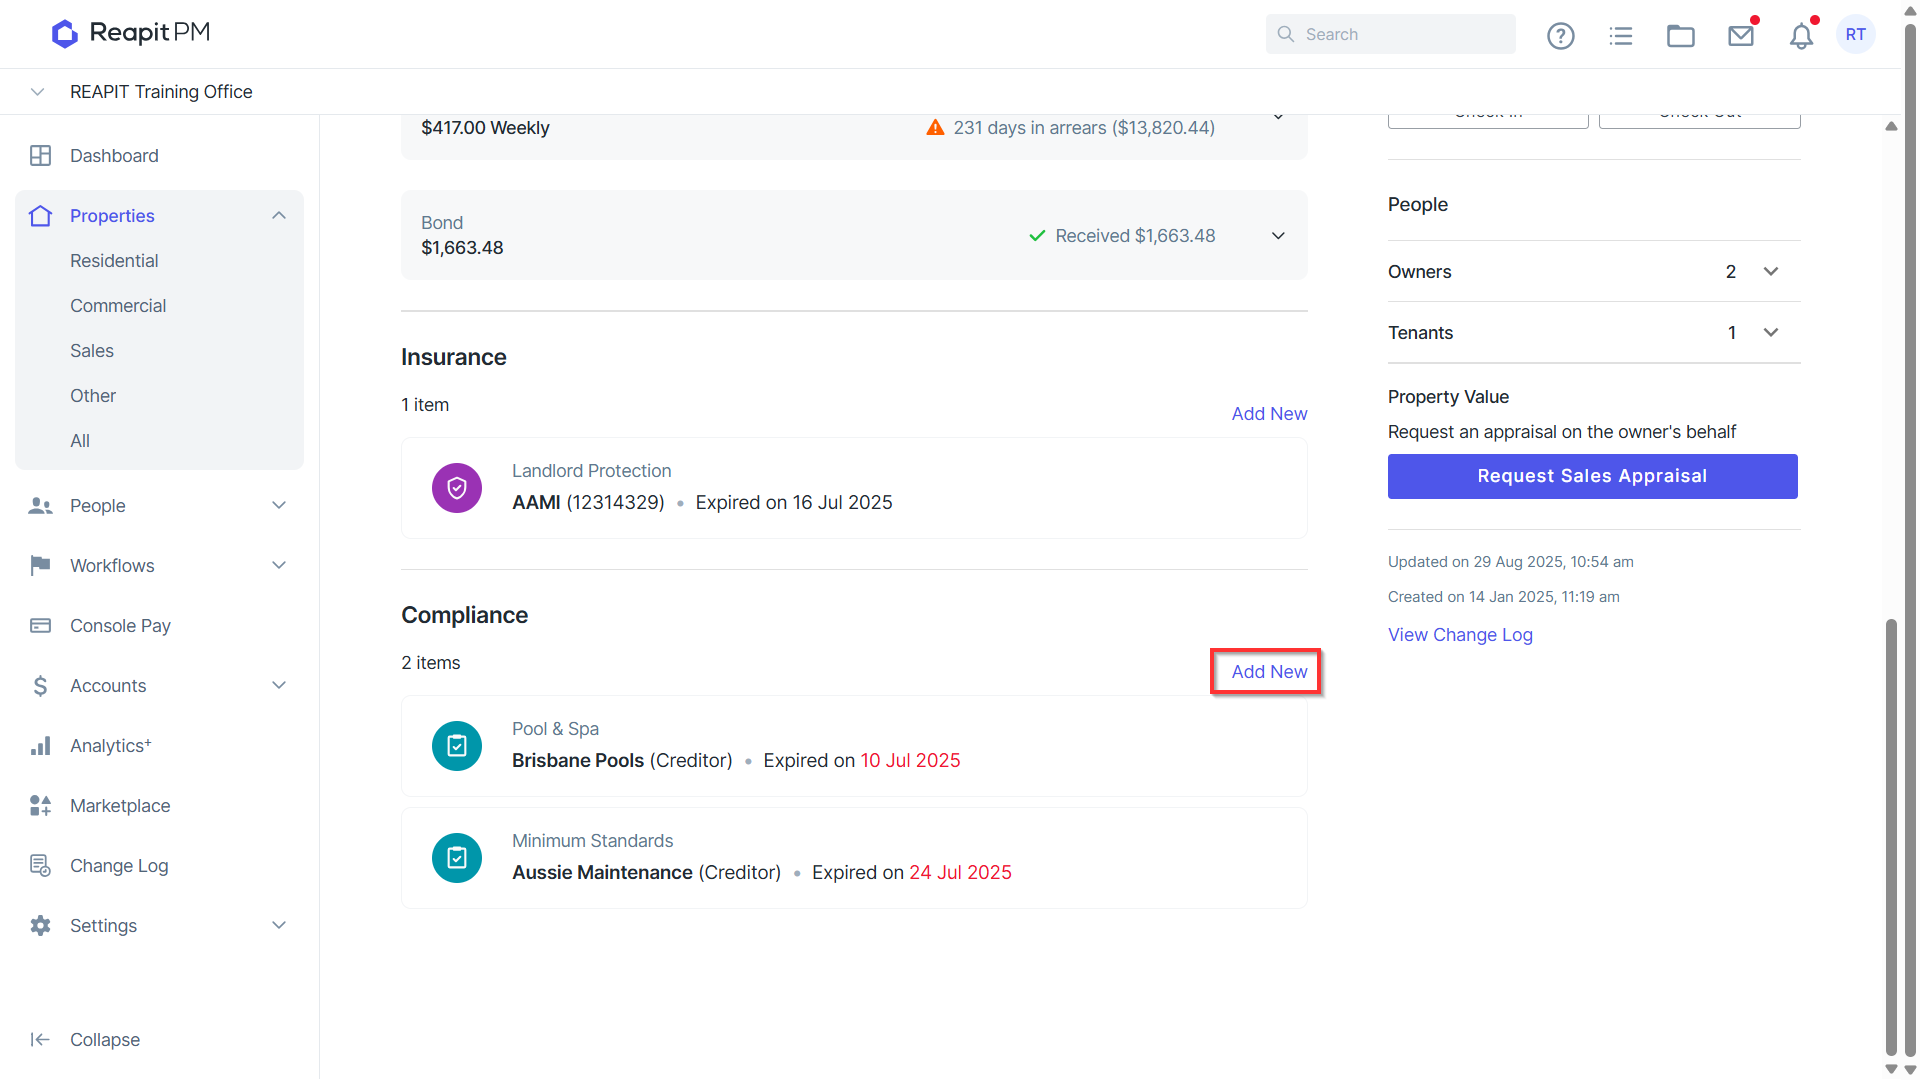This screenshot has width=1920, height=1080.
Task: Open Sales properties
Action: [92, 351]
